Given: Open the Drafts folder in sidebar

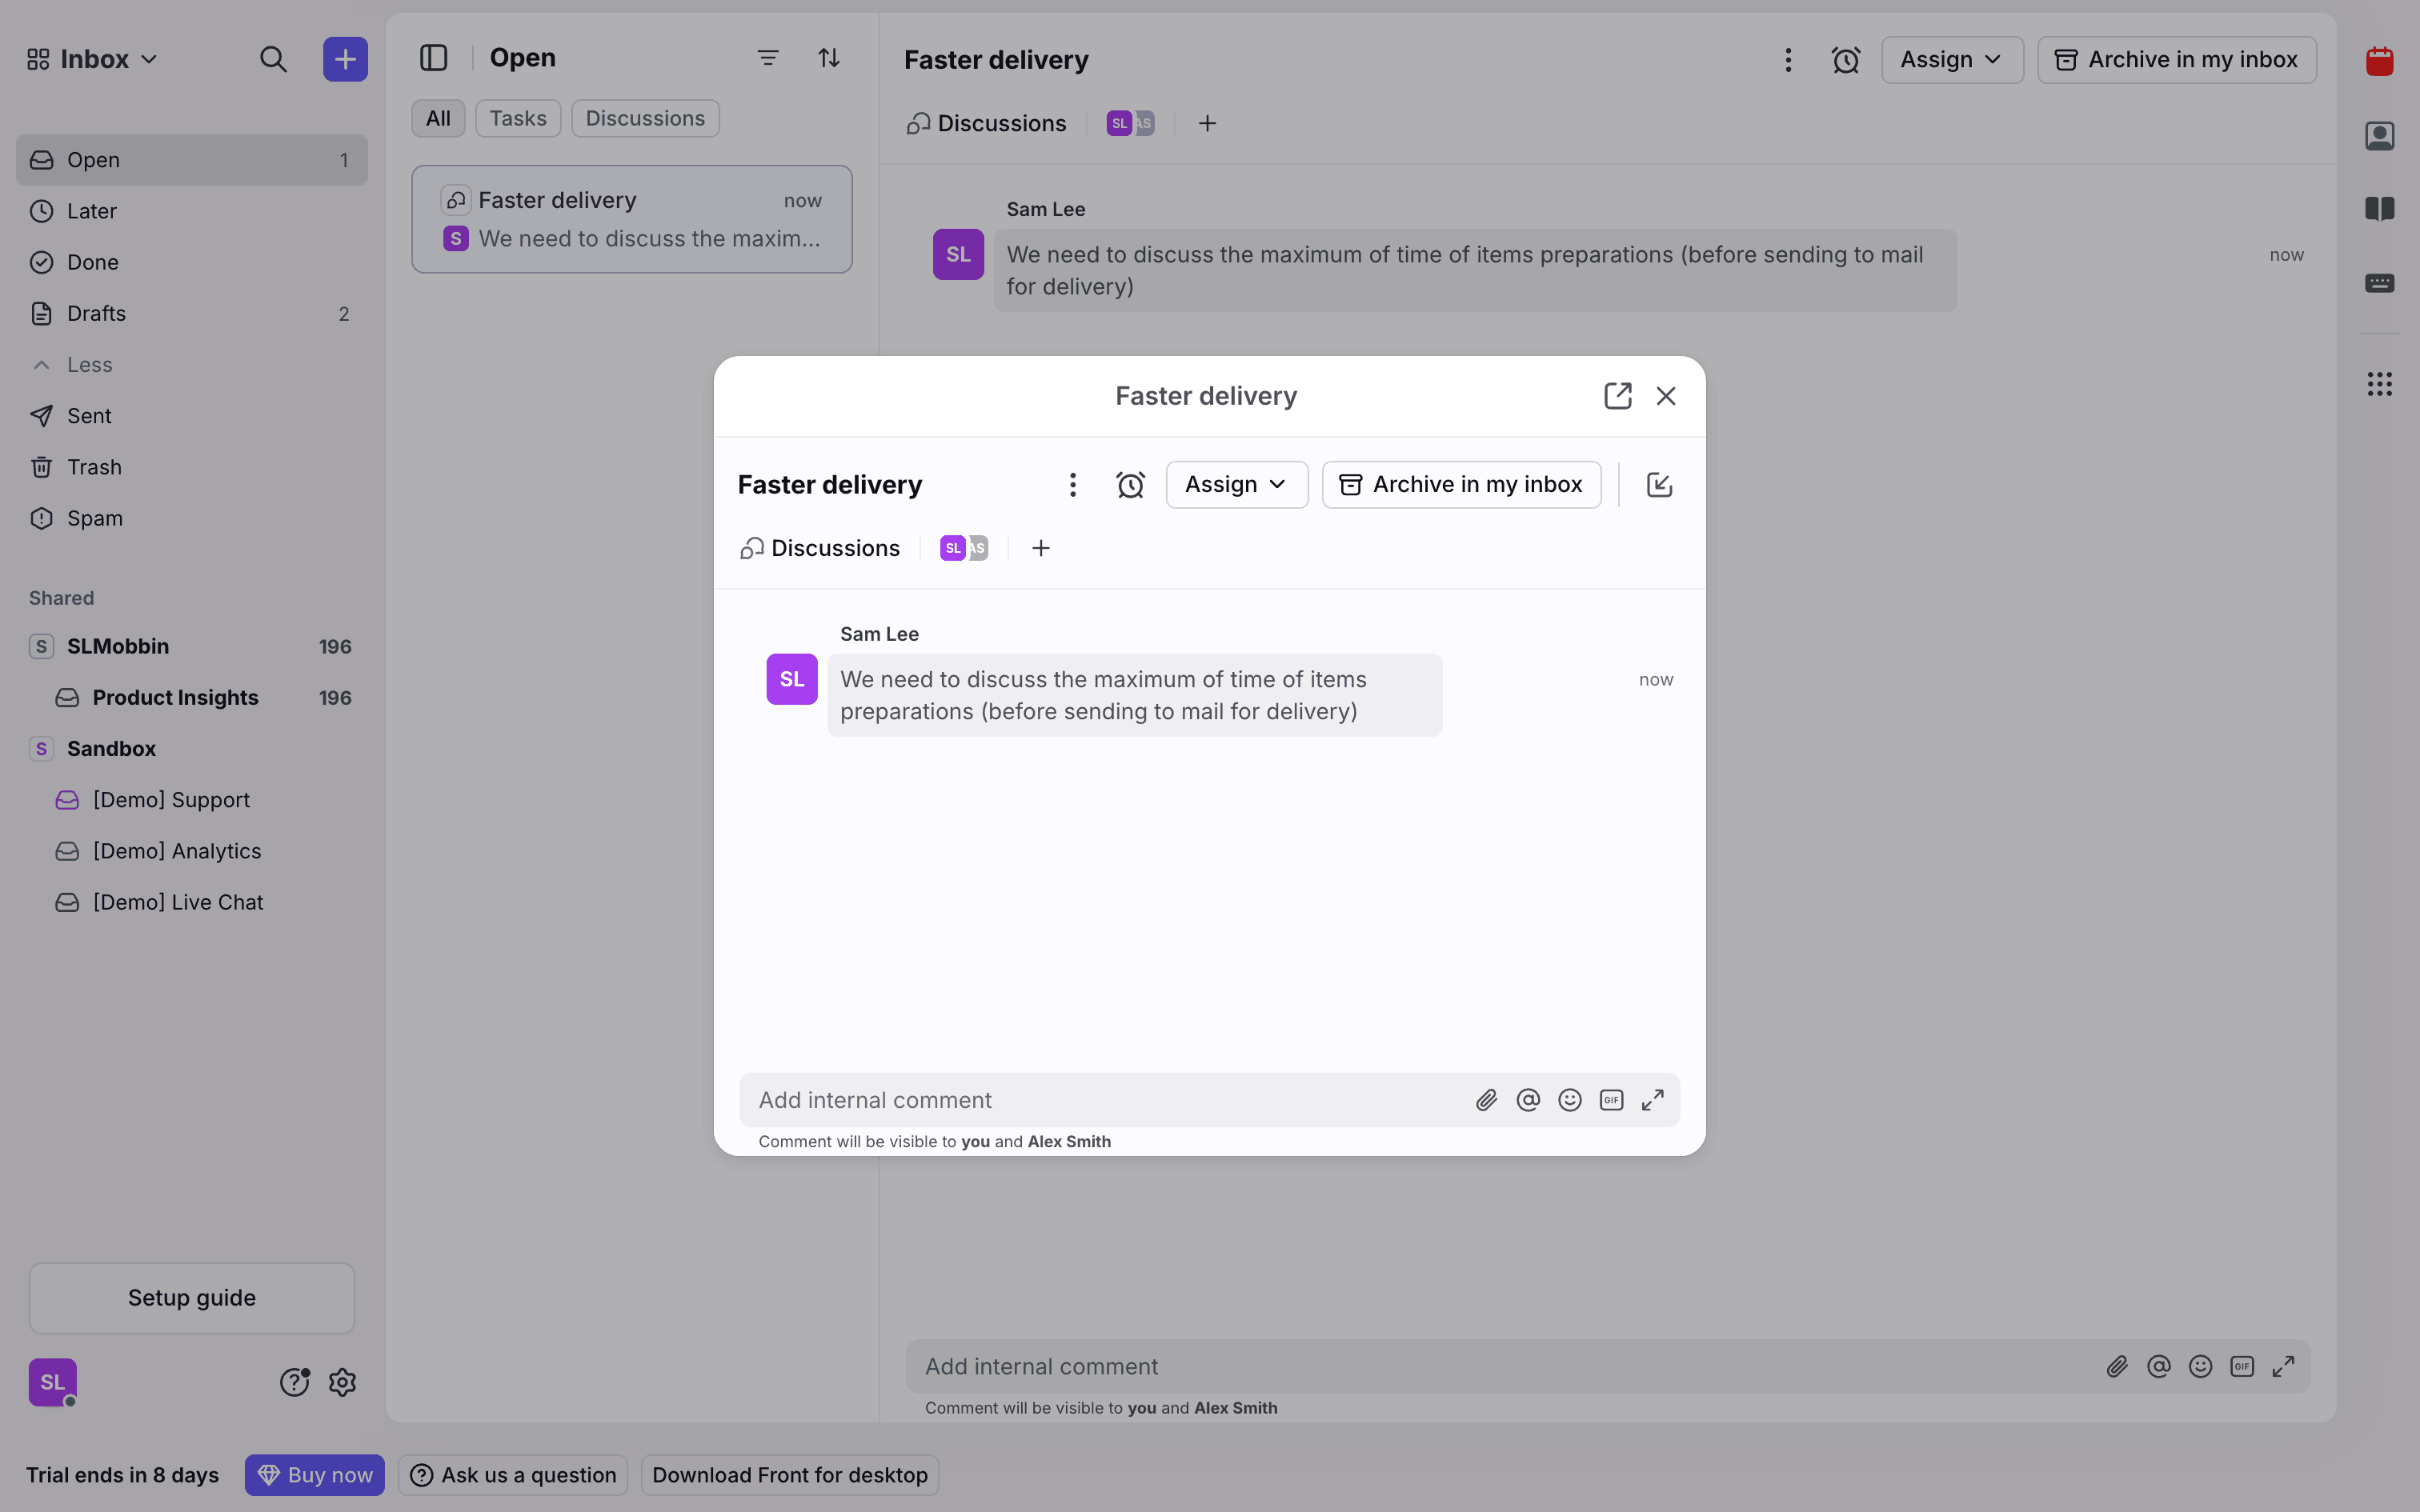Looking at the screenshot, I should [96, 314].
